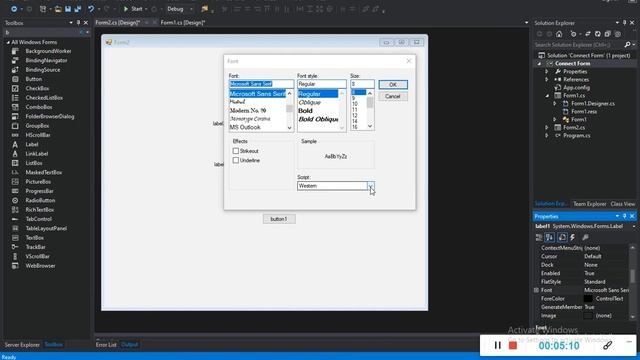
Task: Open the Script dropdown in Font dialog
Action: tap(371, 186)
